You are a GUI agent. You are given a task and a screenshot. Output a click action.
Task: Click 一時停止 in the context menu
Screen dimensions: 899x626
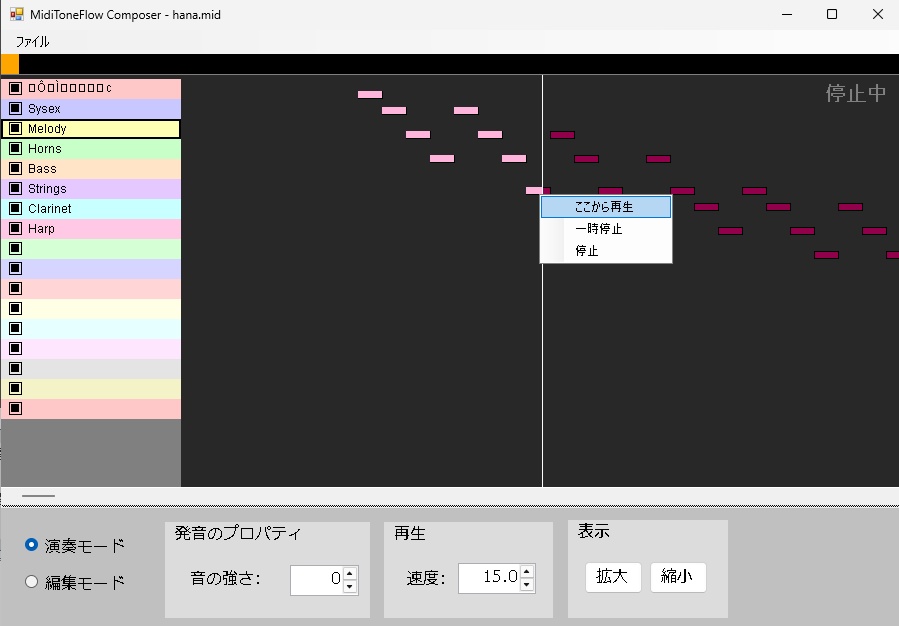pos(604,229)
